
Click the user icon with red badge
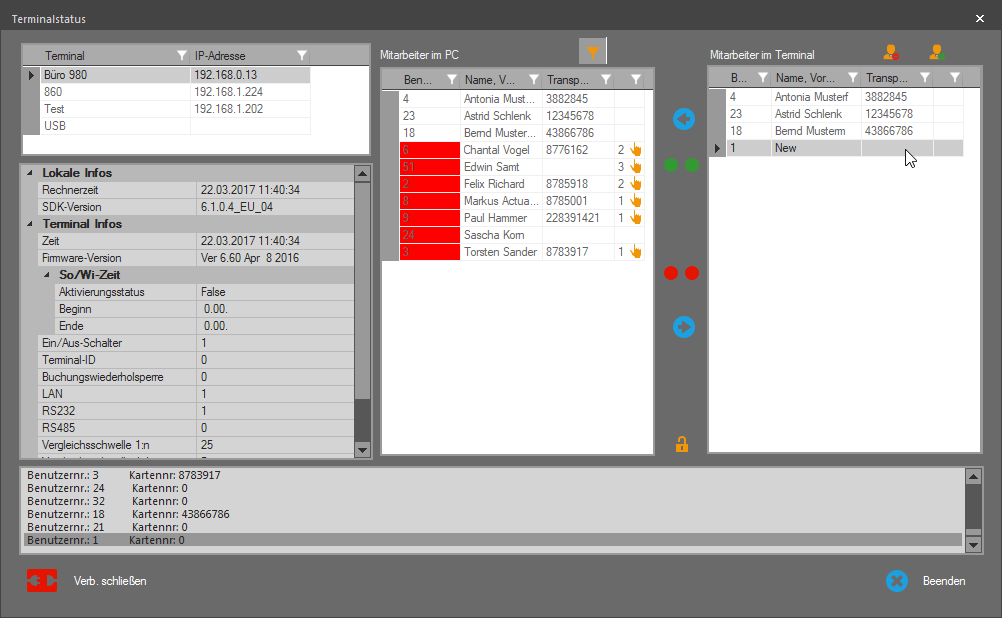tap(890, 53)
